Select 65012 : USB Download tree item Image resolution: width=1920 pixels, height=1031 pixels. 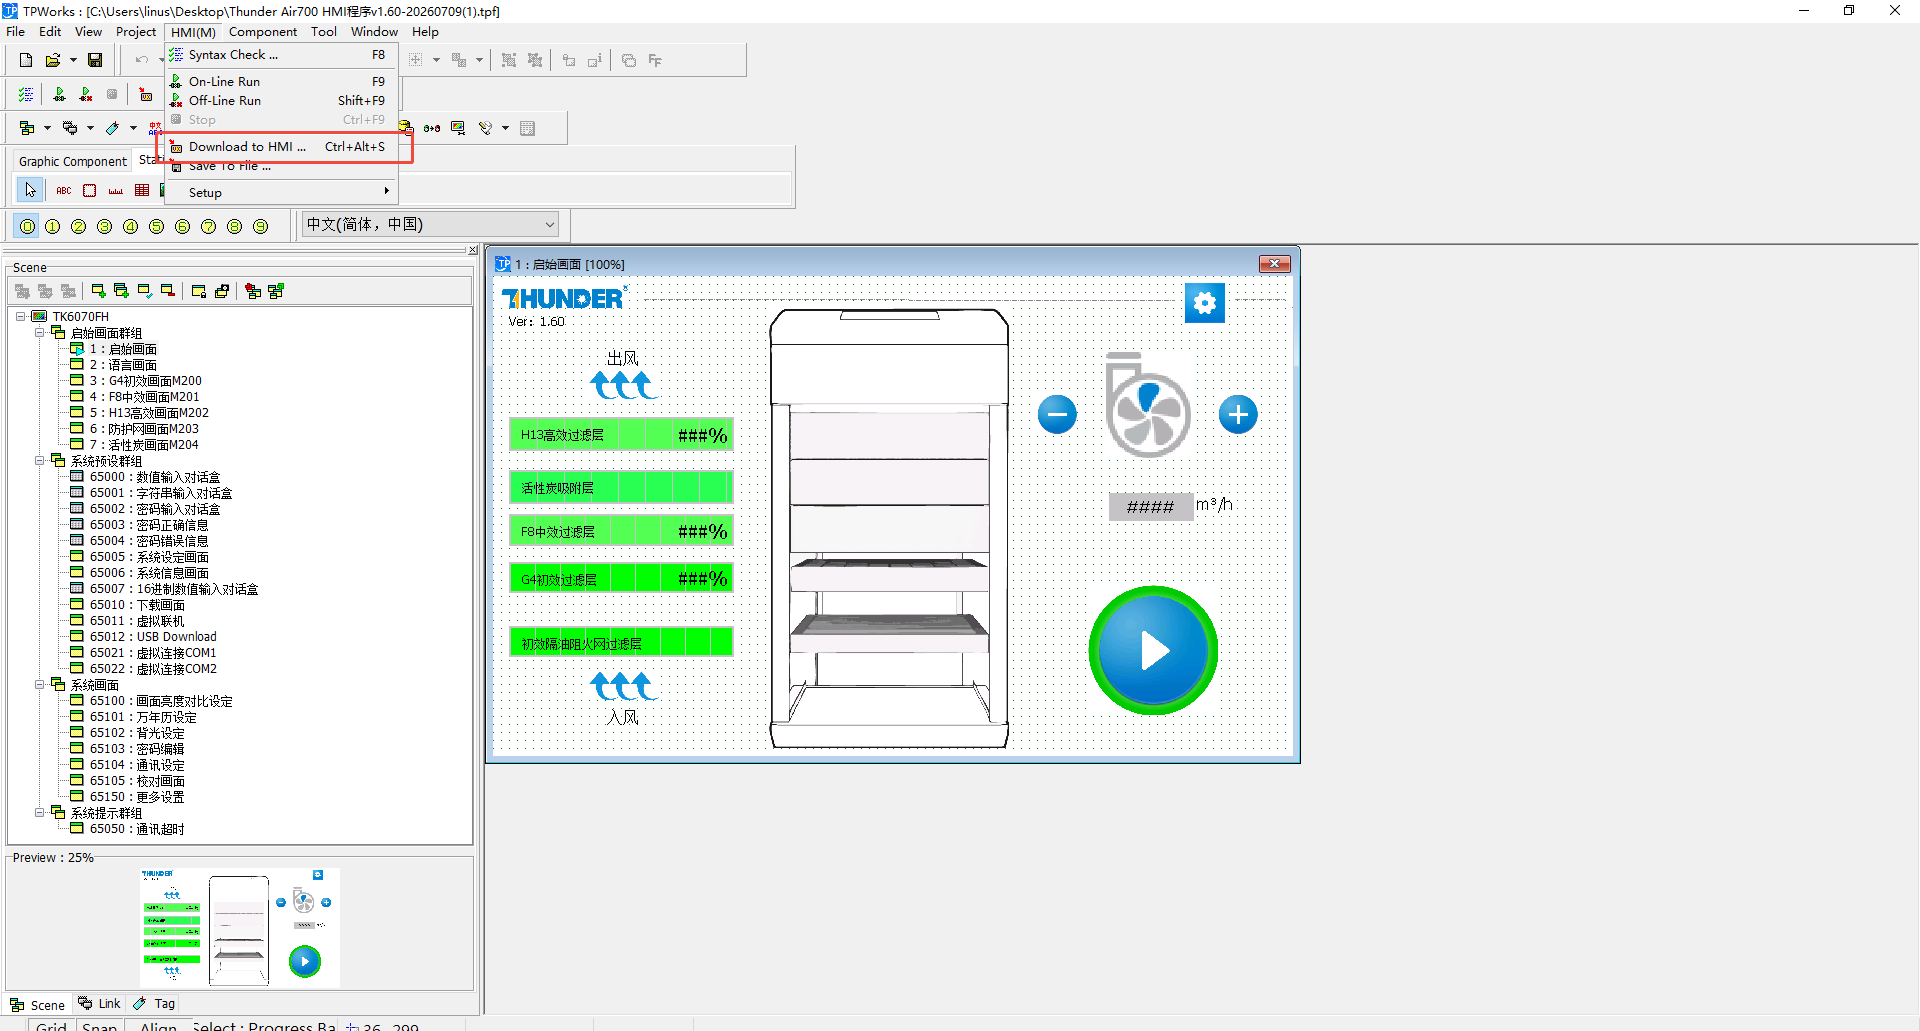(153, 637)
